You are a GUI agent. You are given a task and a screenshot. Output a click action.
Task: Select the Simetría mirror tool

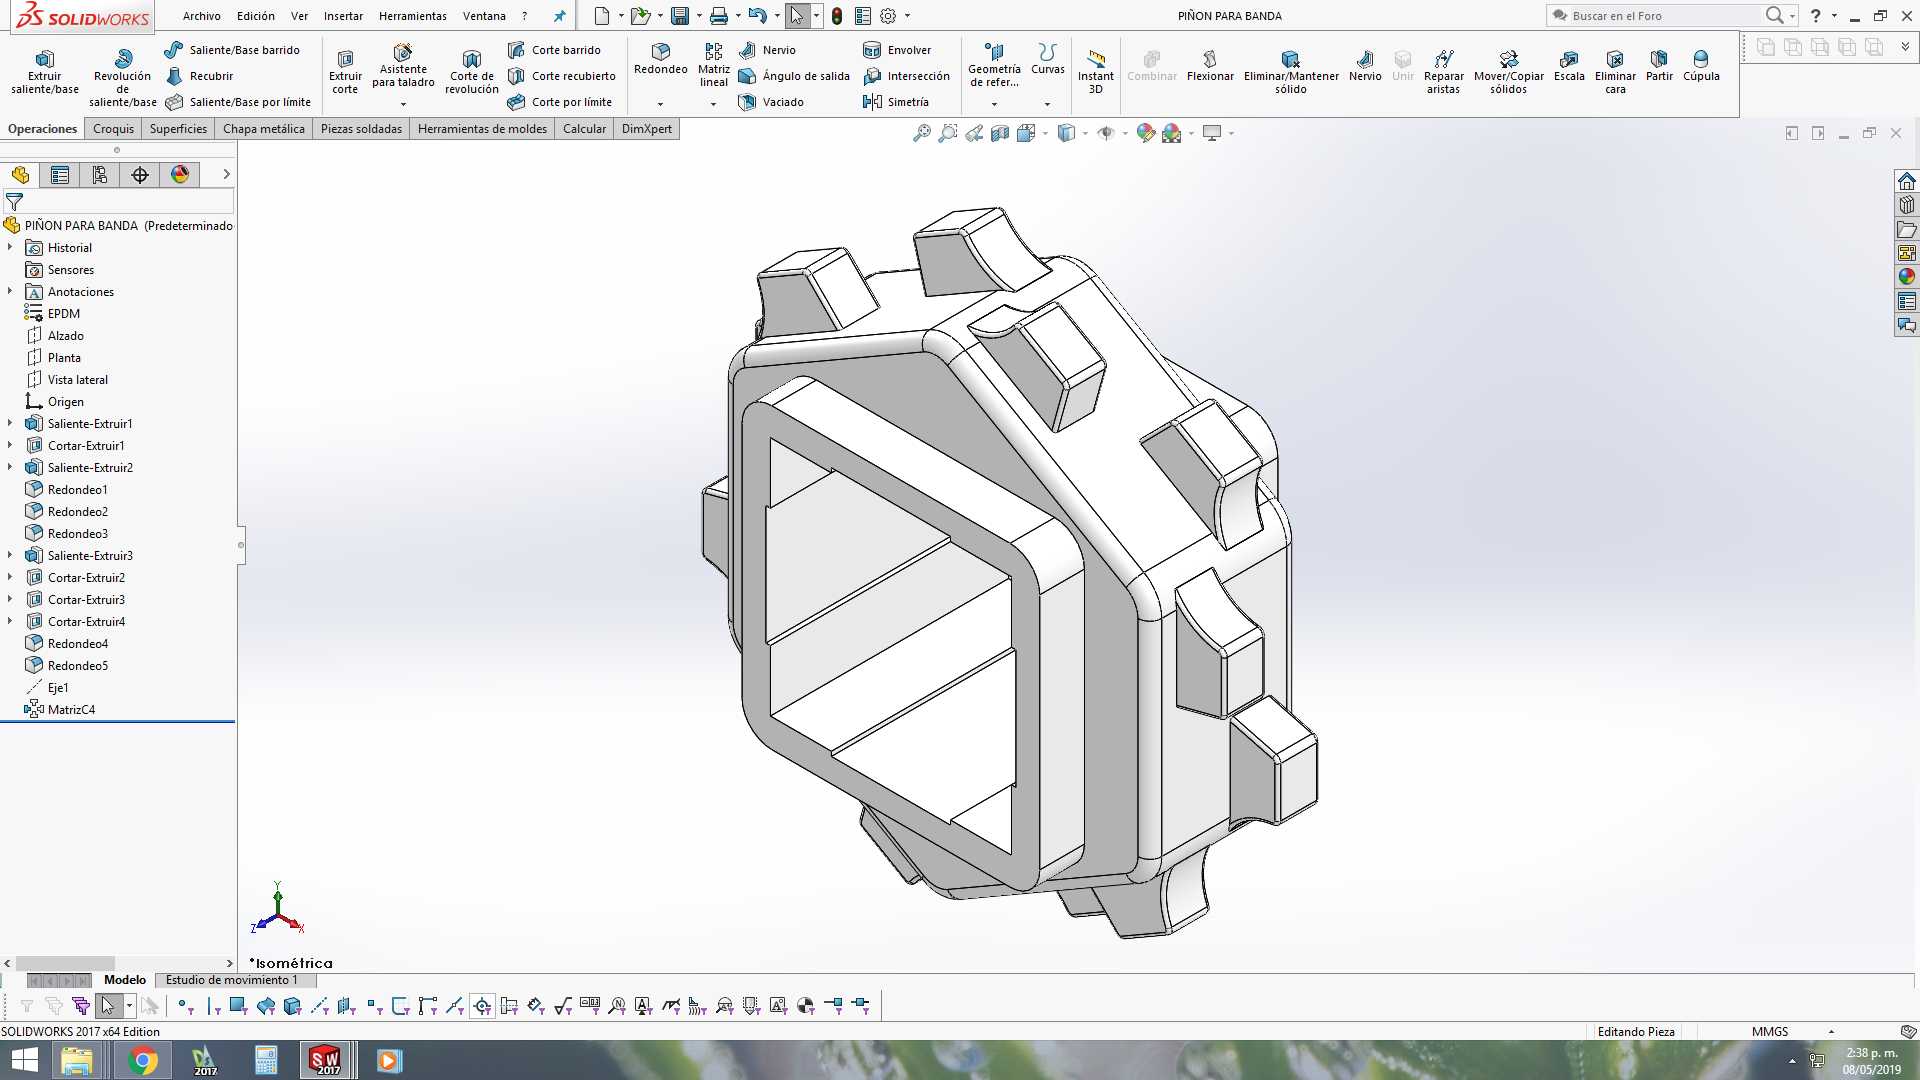[896, 102]
